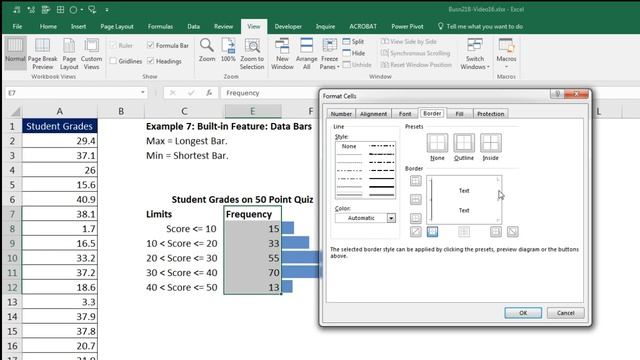Image resolution: width=640 pixels, height=360 pixels.
Task: Toggle the top border button
Action: pos(416,180)
